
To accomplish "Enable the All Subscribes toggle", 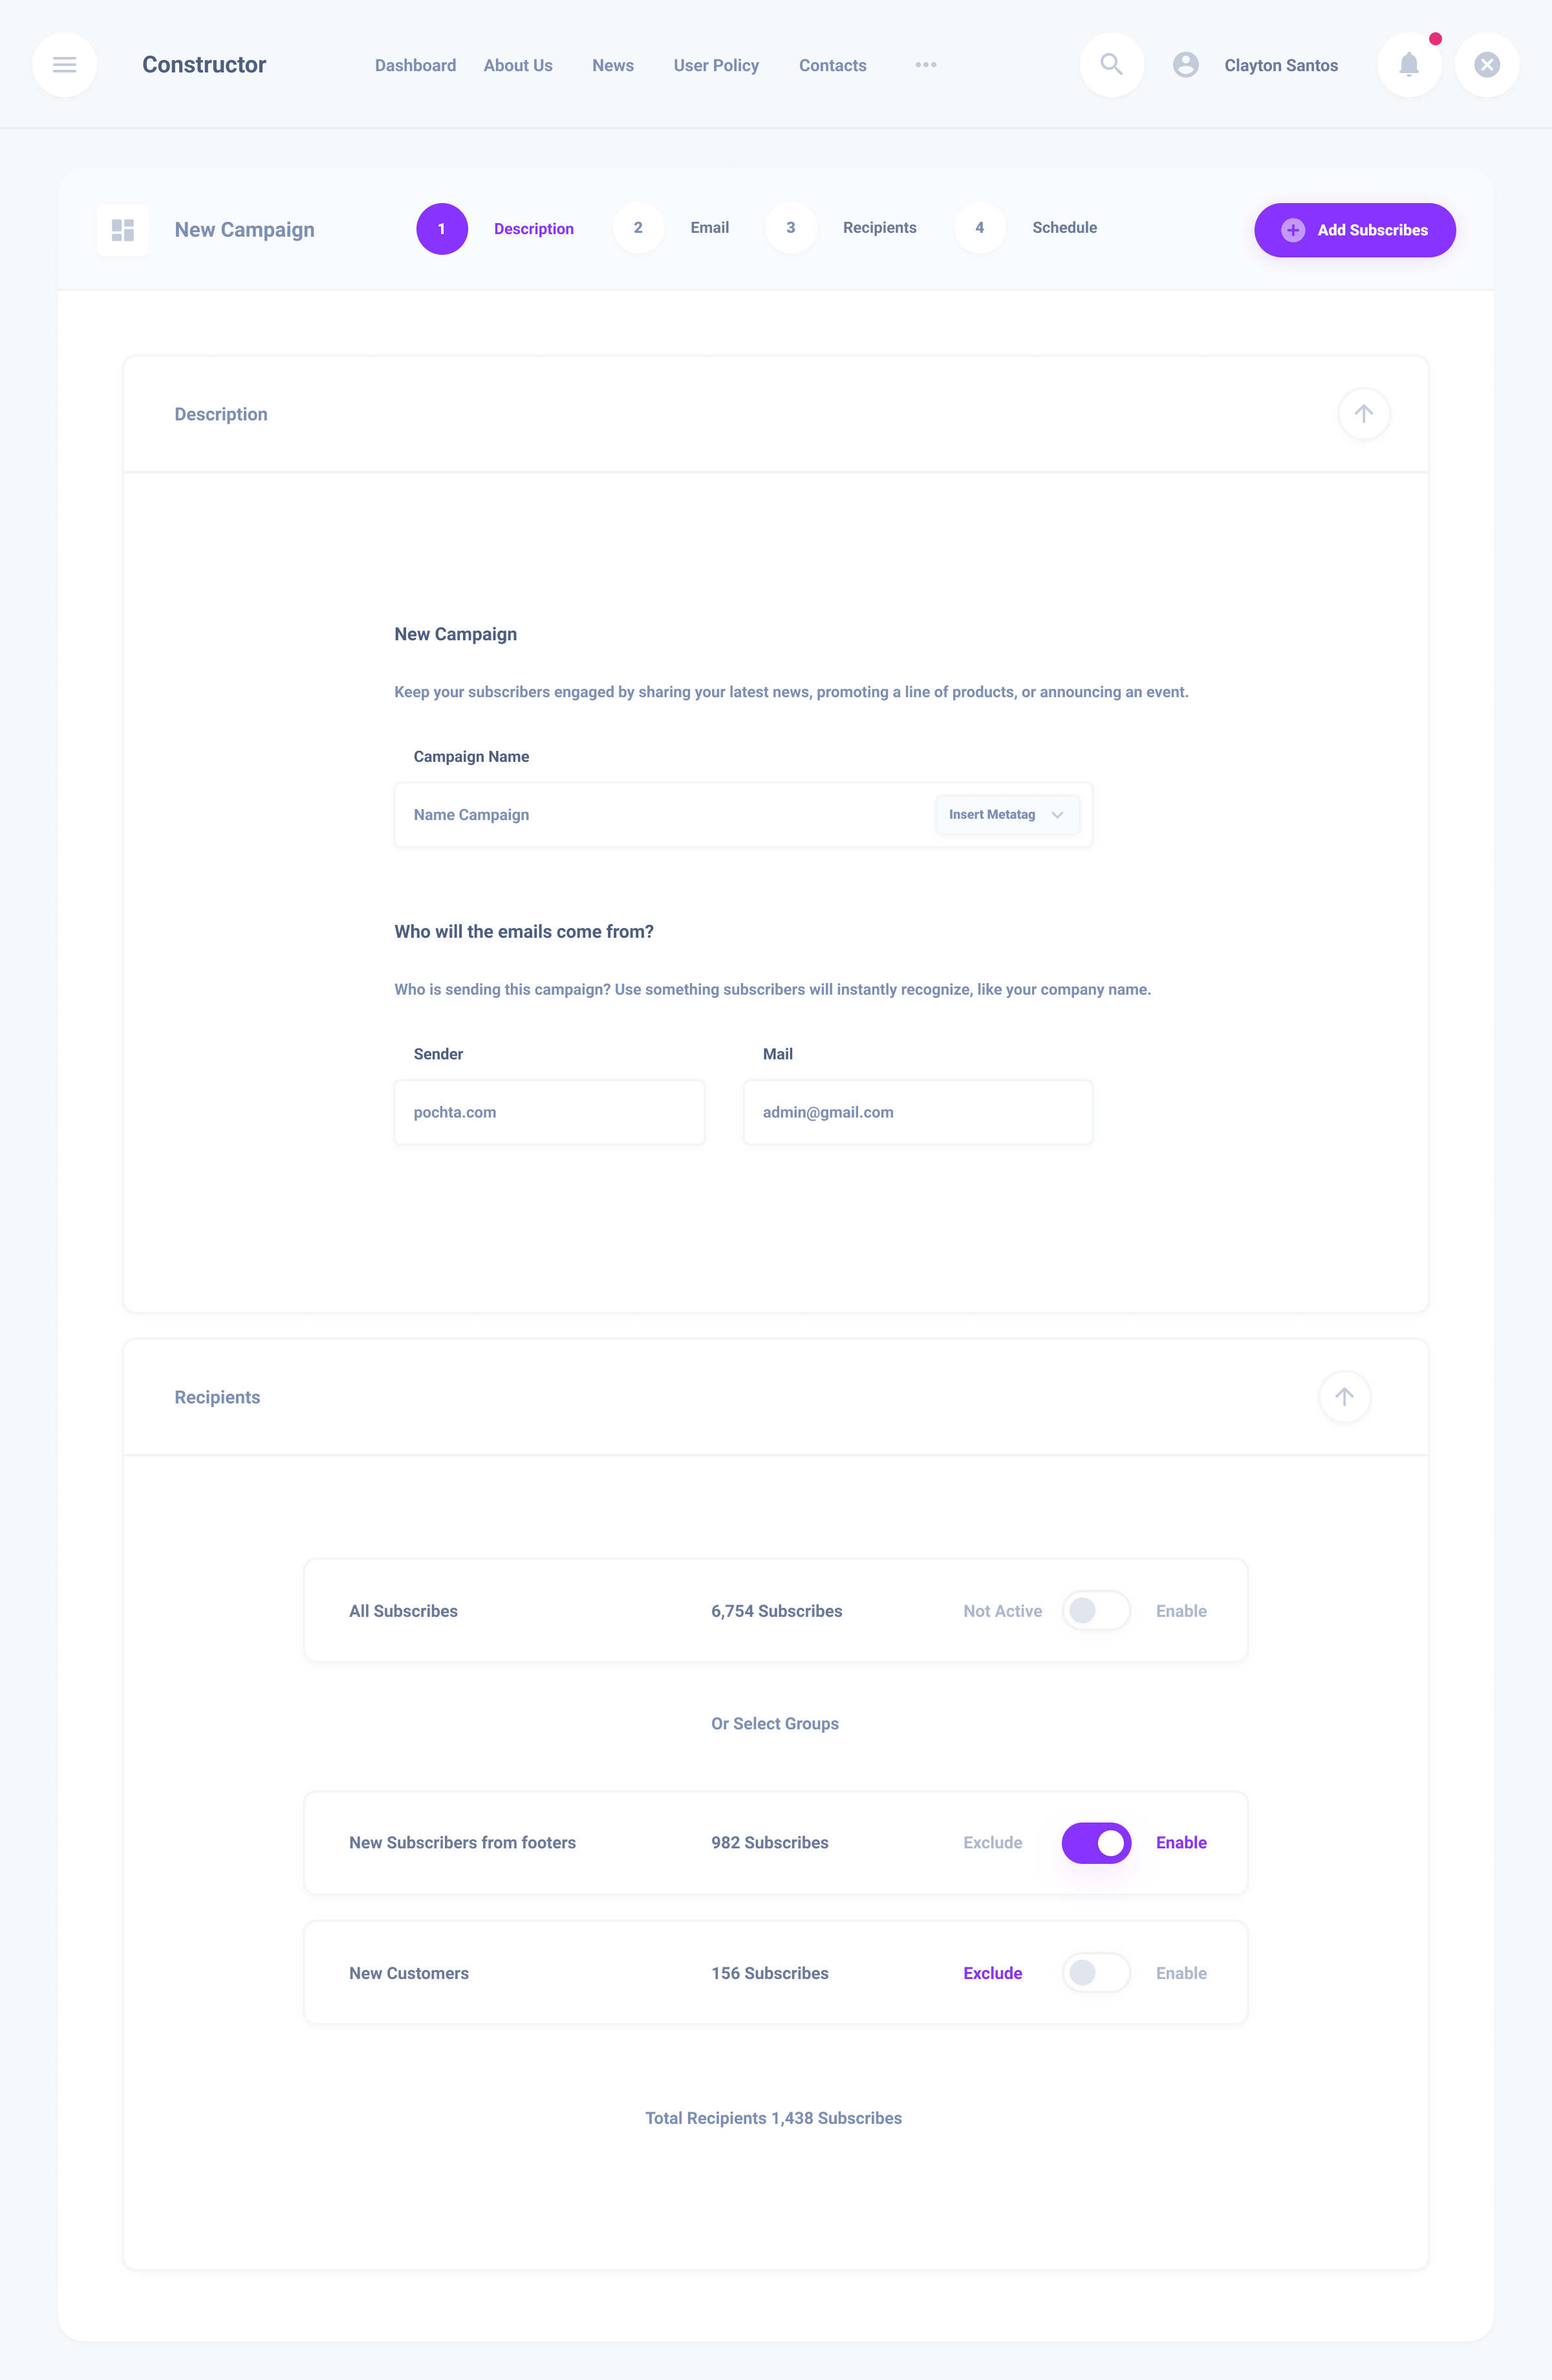I will tap(1096, 1611).
